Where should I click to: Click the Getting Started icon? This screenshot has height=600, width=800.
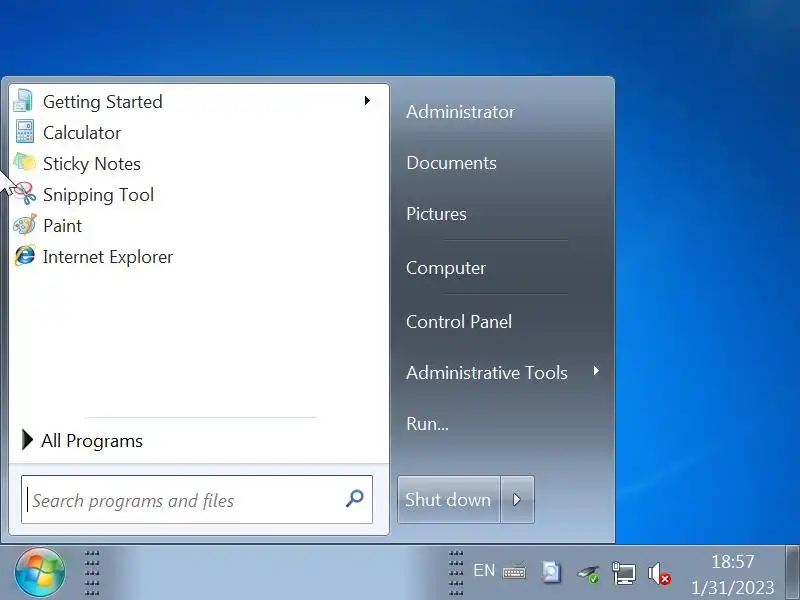(x=23, y=101)
